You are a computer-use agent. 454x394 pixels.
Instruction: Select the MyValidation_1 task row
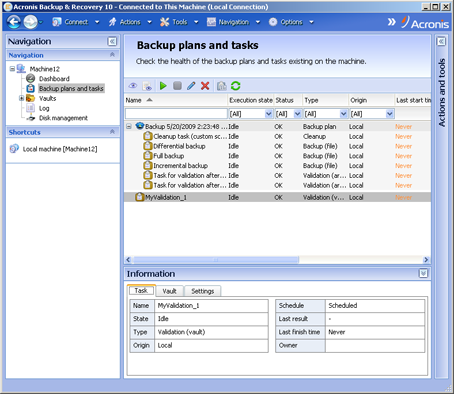pos(277,197)
